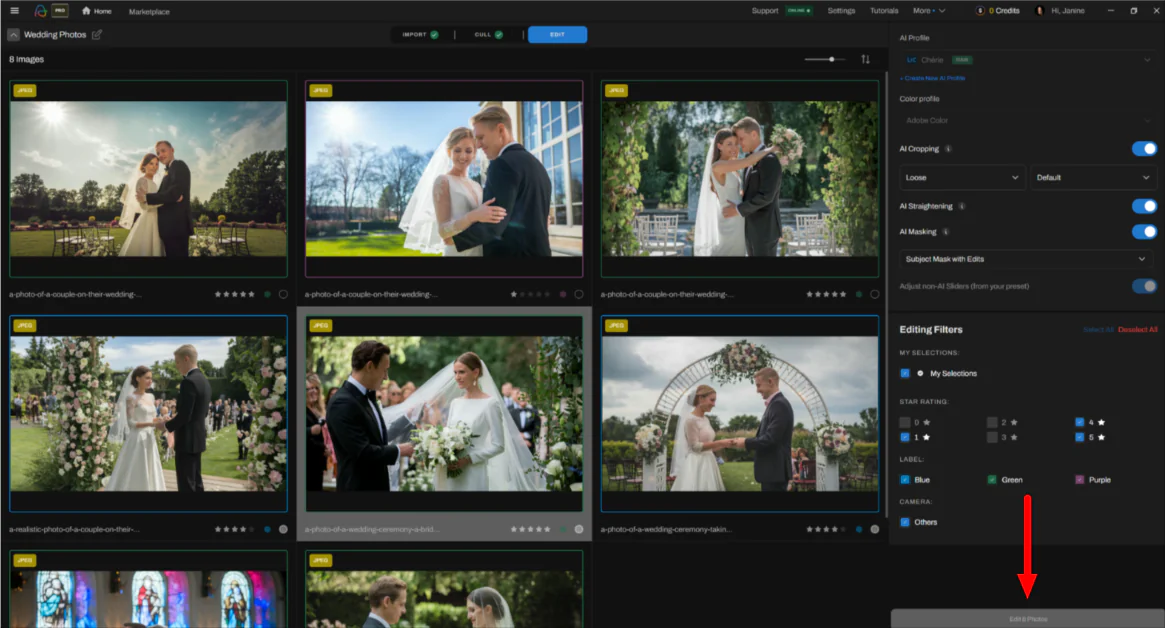Check the 2 star rating filter
The image size is (1165, 628).
[992, 422]
